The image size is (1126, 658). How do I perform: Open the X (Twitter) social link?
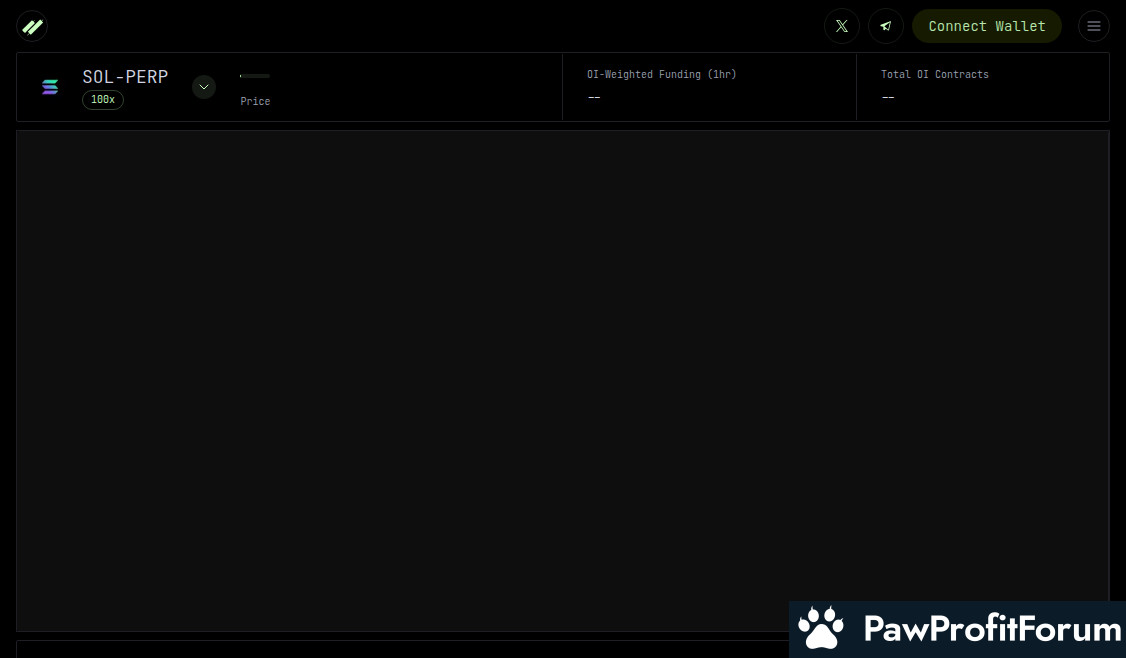(x=841, y=26)
